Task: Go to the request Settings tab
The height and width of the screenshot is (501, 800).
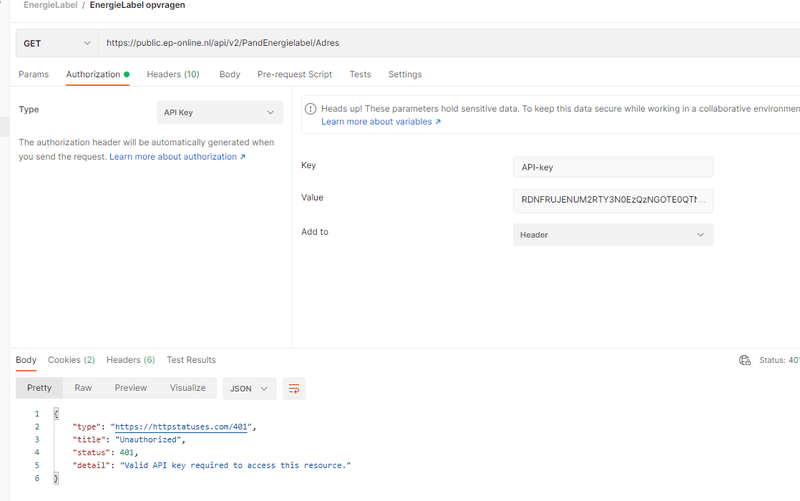Action: [x=405, y=74]
